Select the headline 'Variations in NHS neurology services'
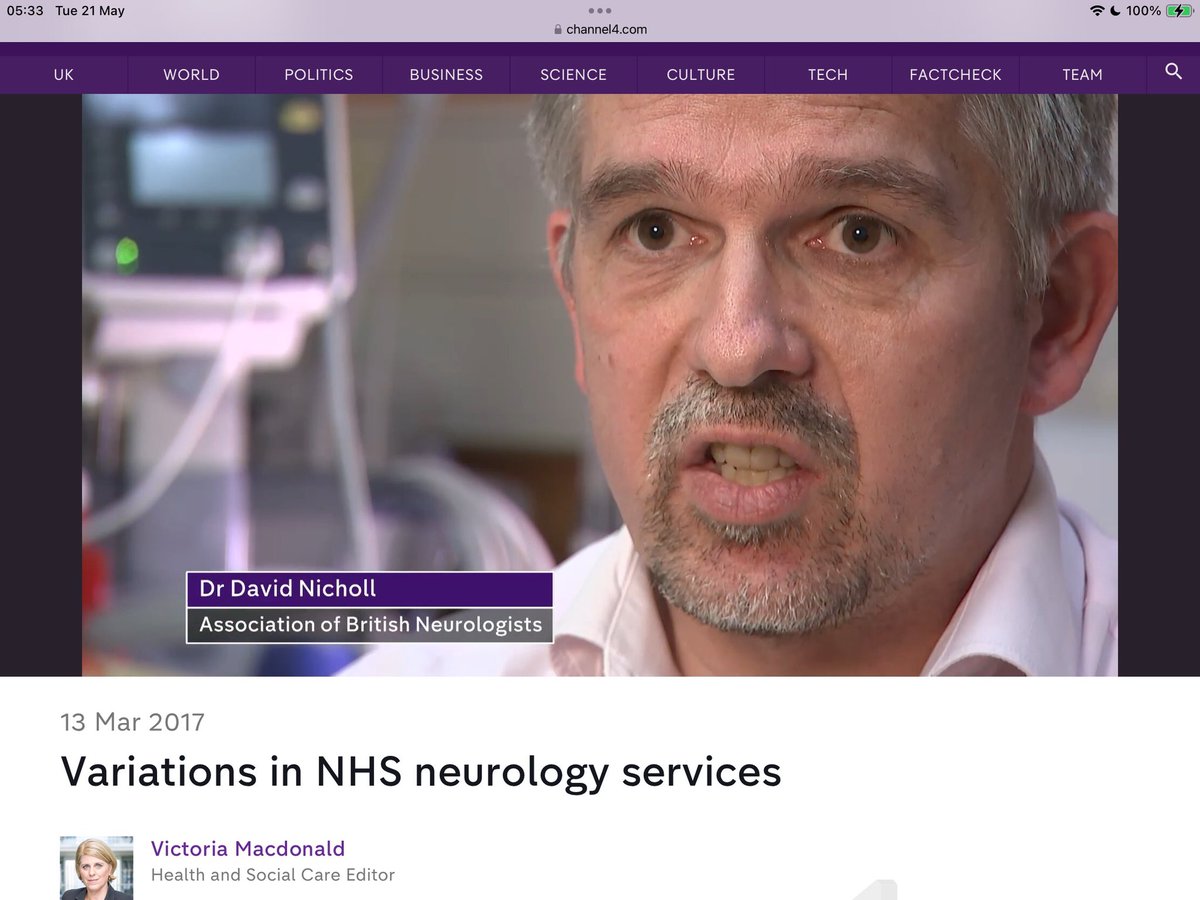 (x=421, y=771)
